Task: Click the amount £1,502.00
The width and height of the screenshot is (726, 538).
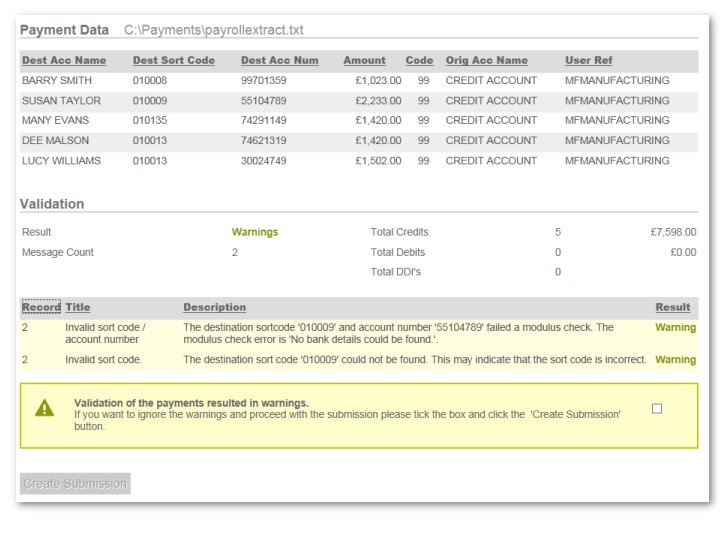Action: (378, 161)
